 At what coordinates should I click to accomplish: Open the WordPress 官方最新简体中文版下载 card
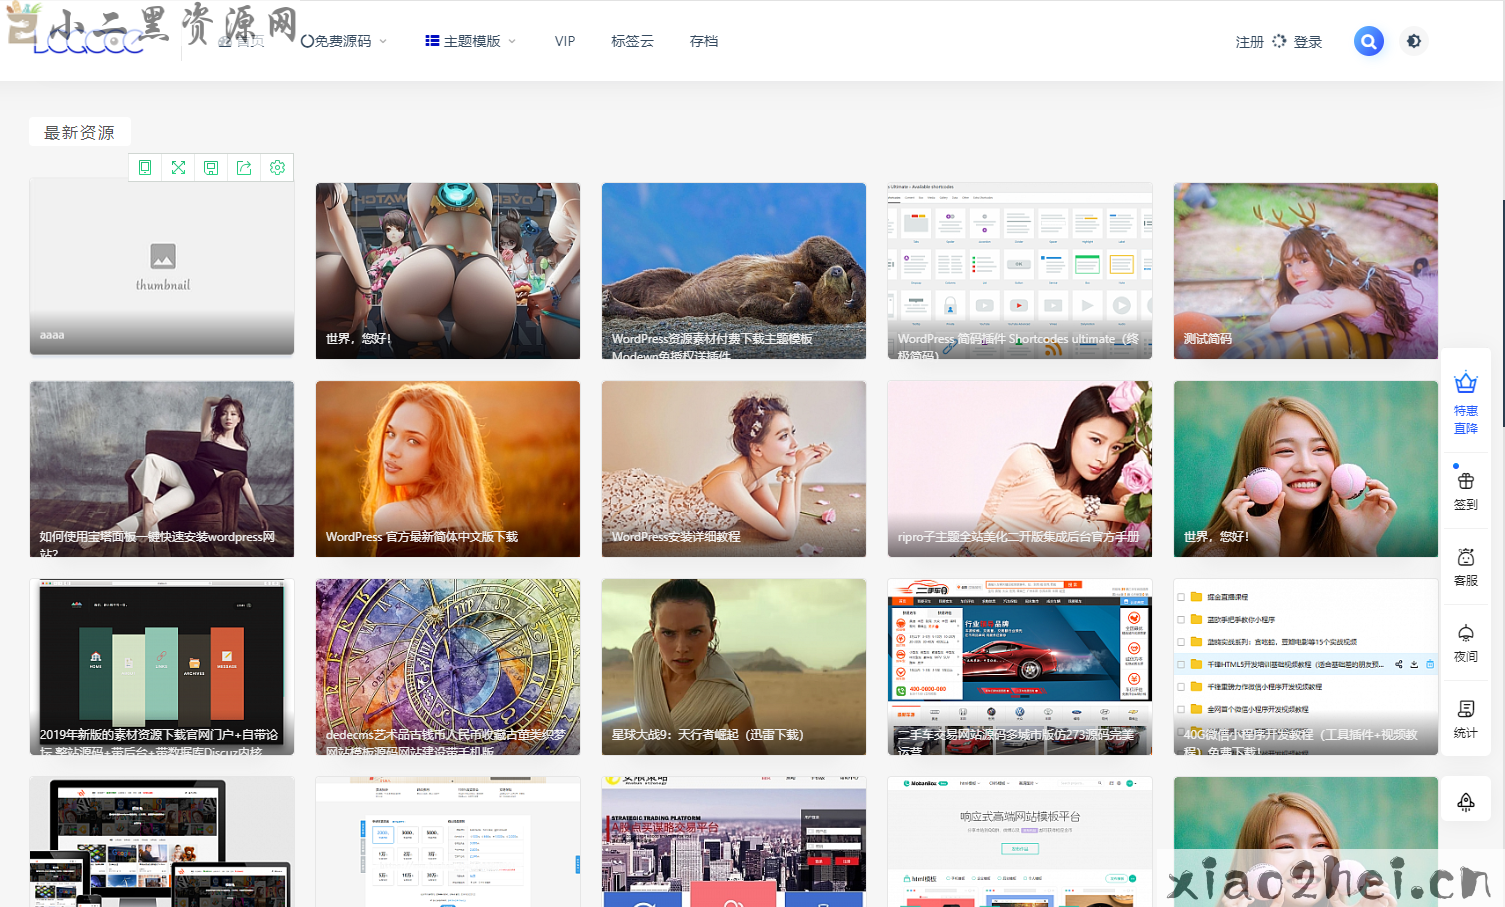[448, 469]
